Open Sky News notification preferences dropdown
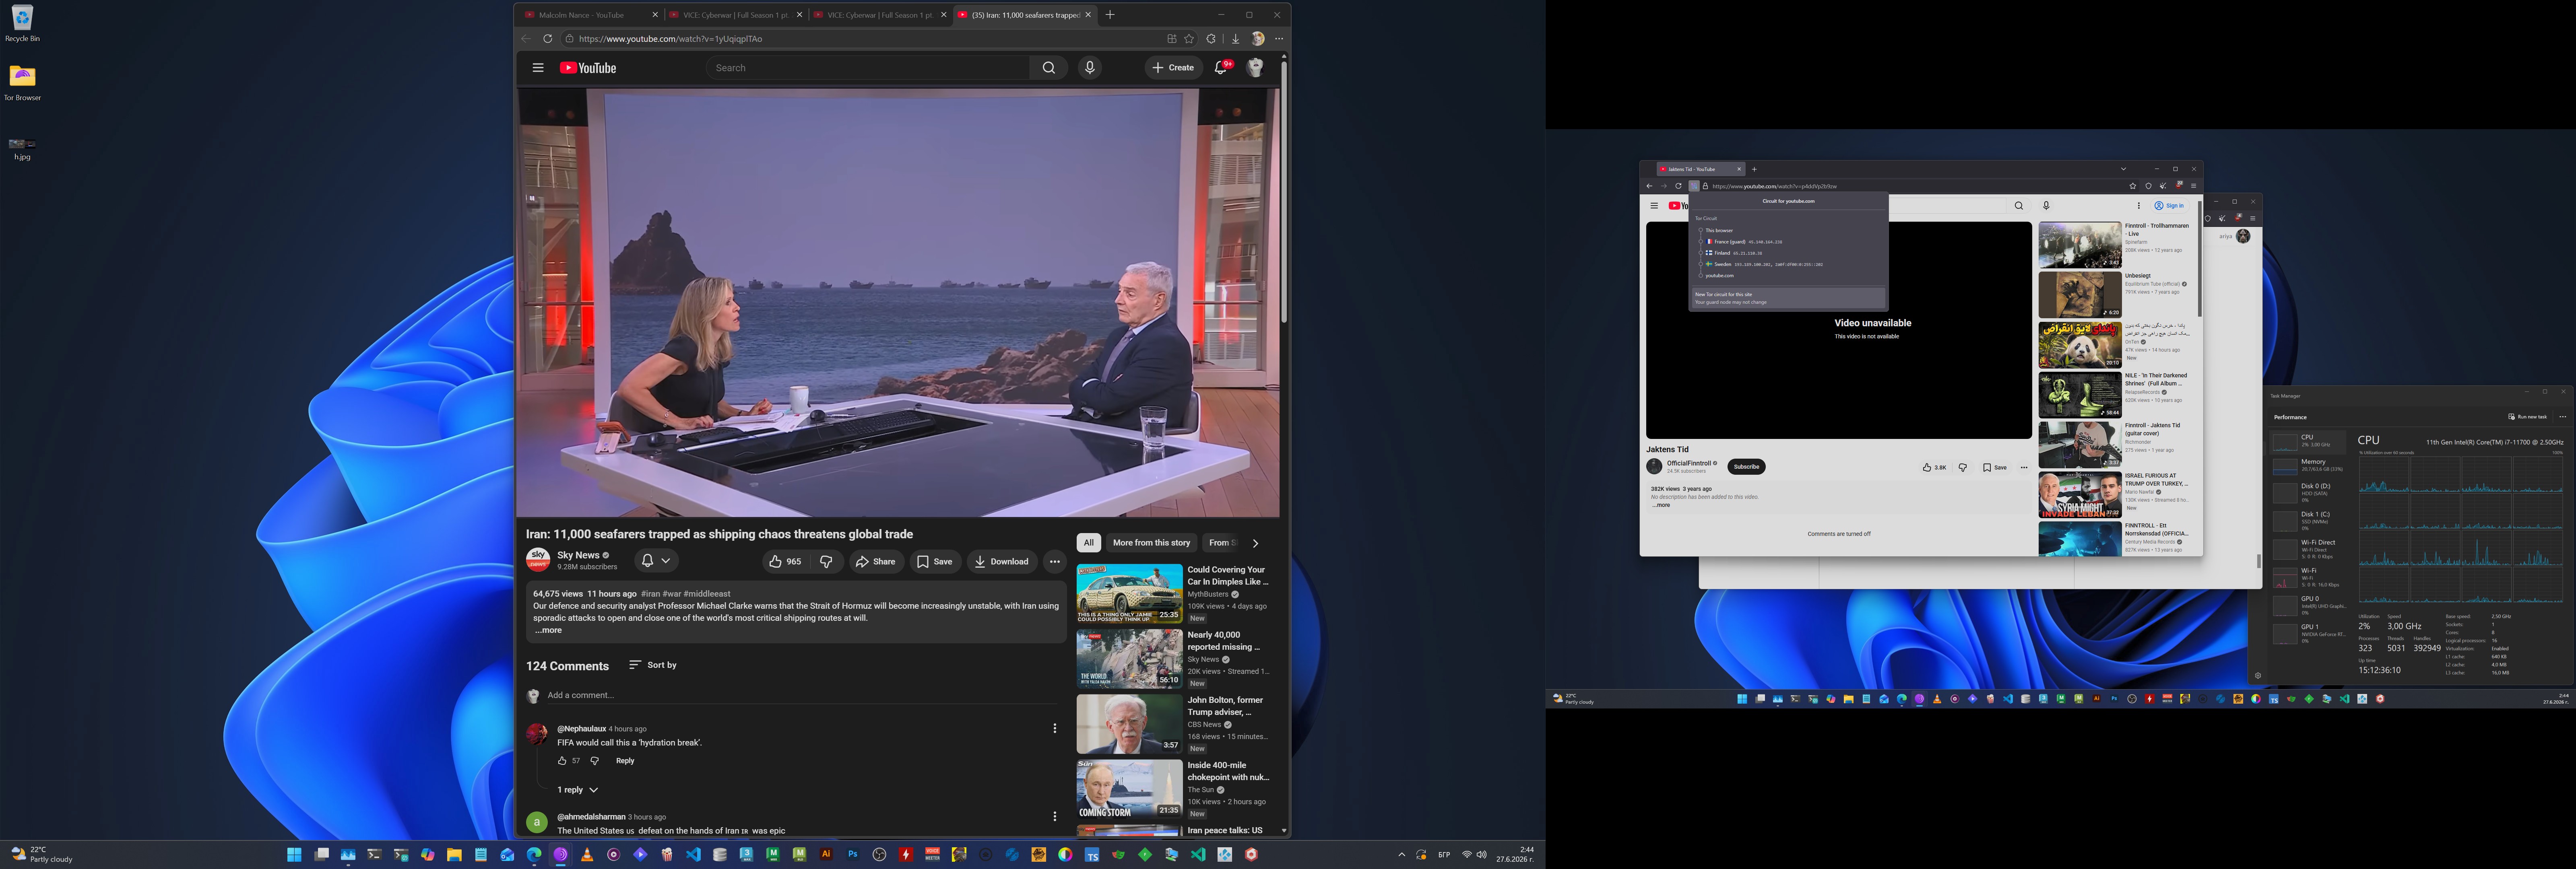 [656, 561]
